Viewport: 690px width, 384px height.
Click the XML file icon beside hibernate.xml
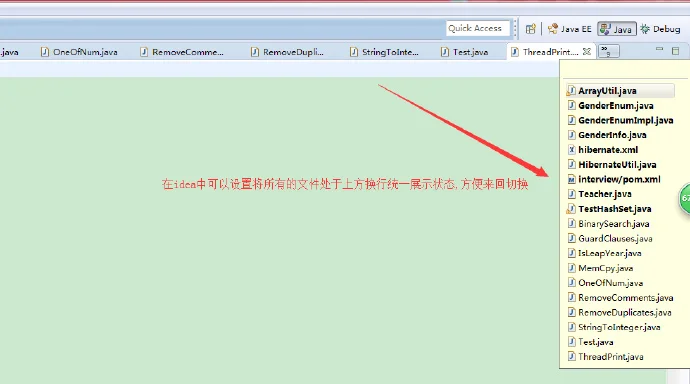571,150
